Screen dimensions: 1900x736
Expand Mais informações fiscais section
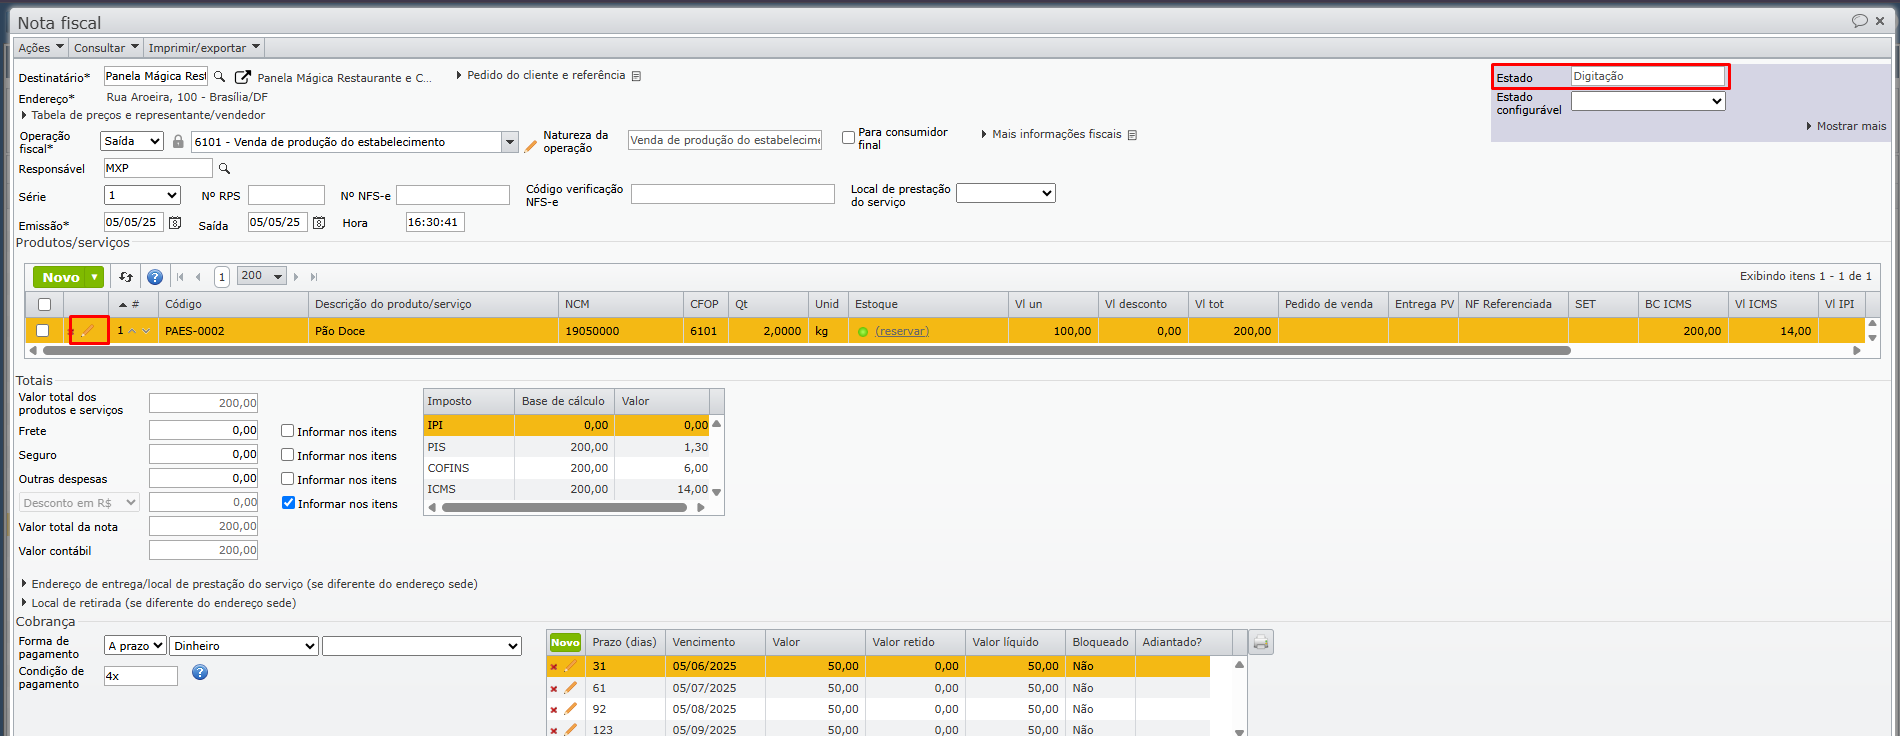(x=1056, y=134)
